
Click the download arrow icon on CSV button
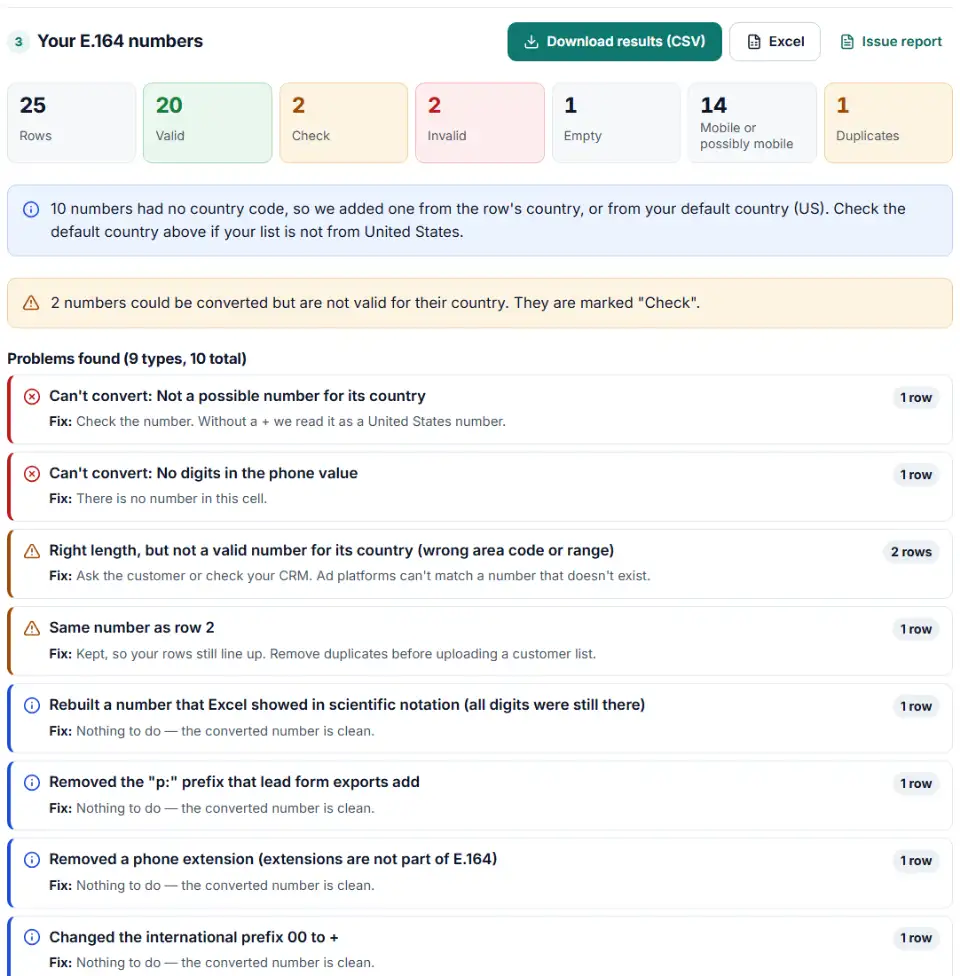click(x=530, y=42)
